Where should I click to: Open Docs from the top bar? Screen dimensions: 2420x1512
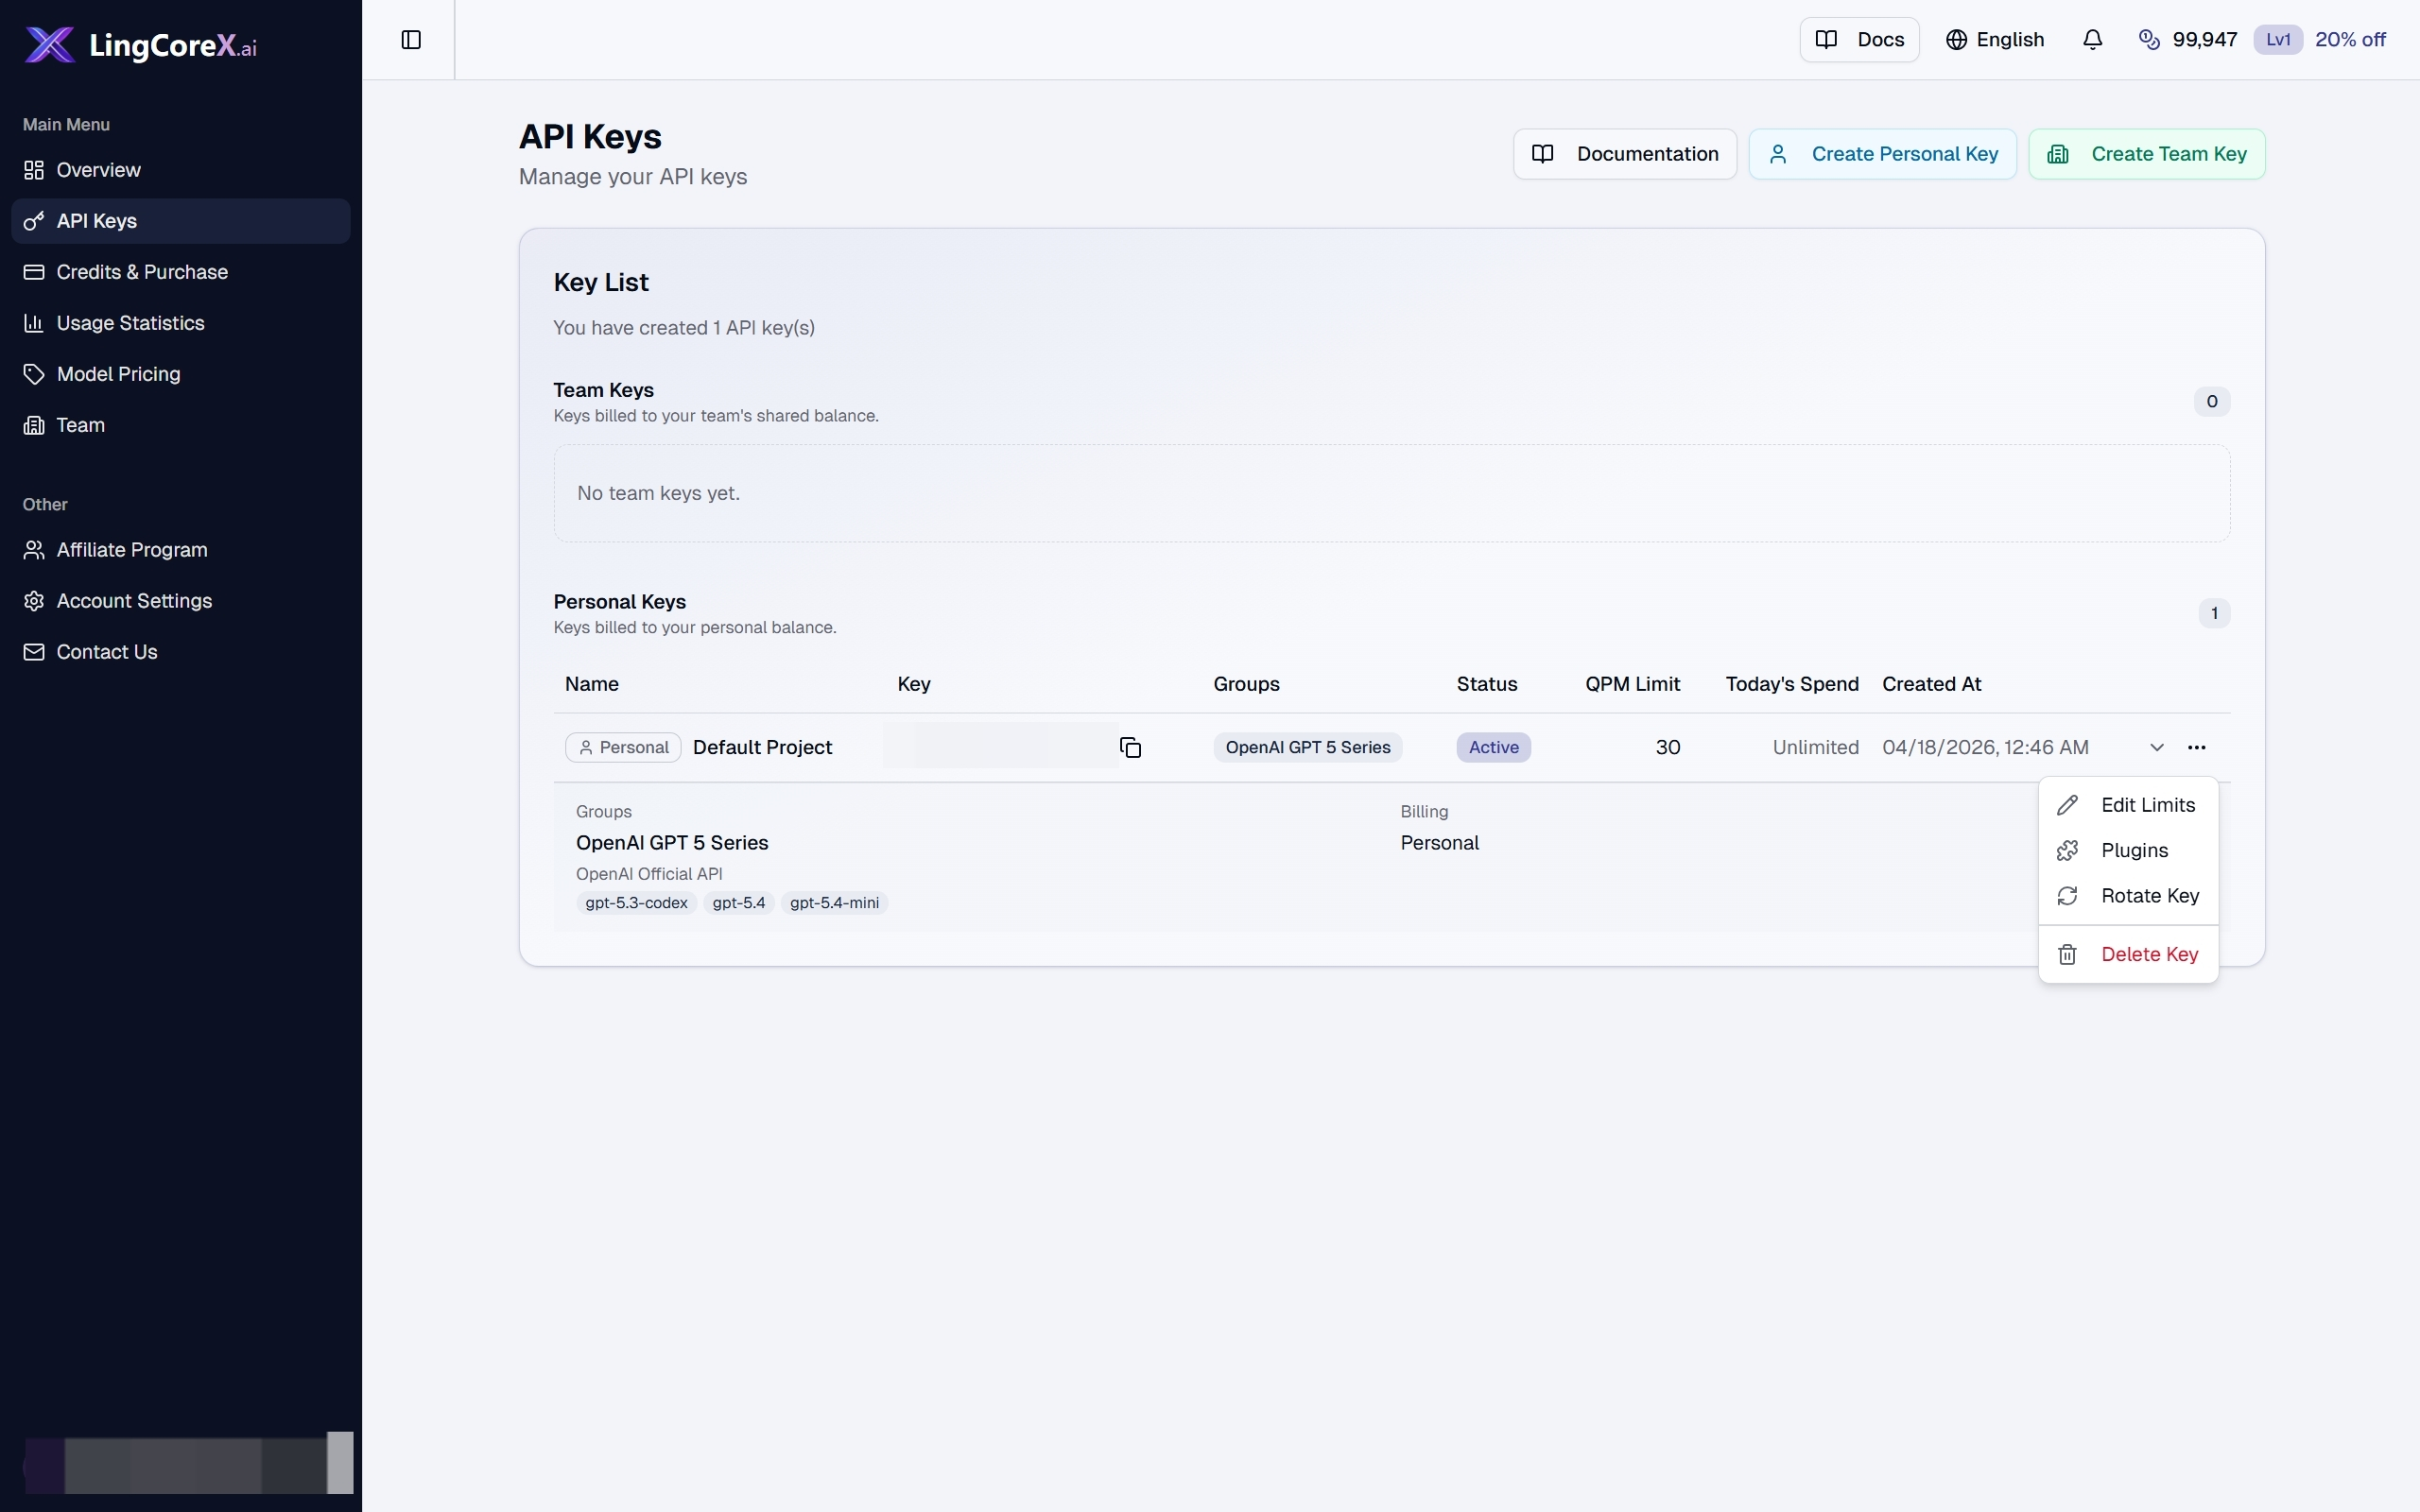(x=1859, y=40)
